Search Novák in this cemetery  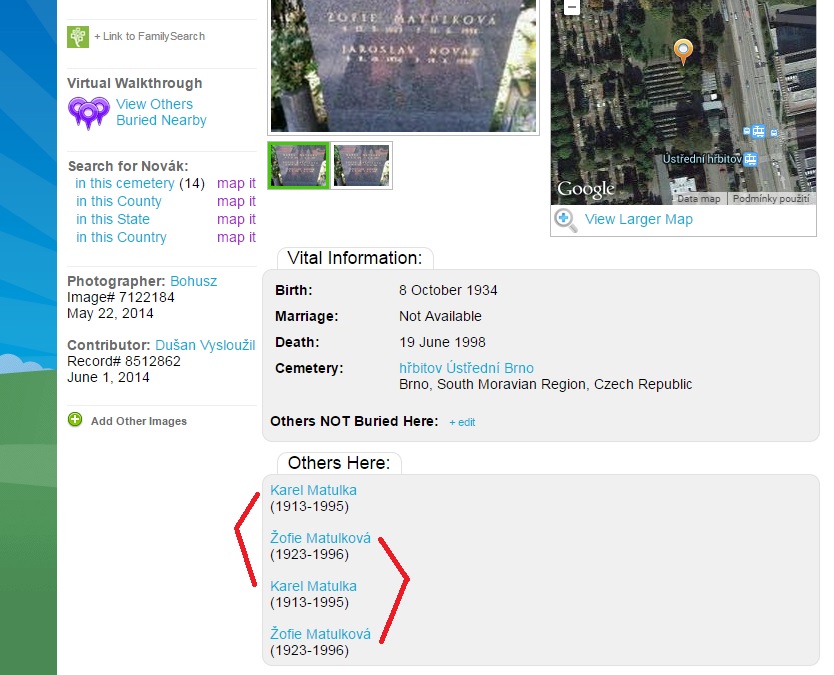125,183
